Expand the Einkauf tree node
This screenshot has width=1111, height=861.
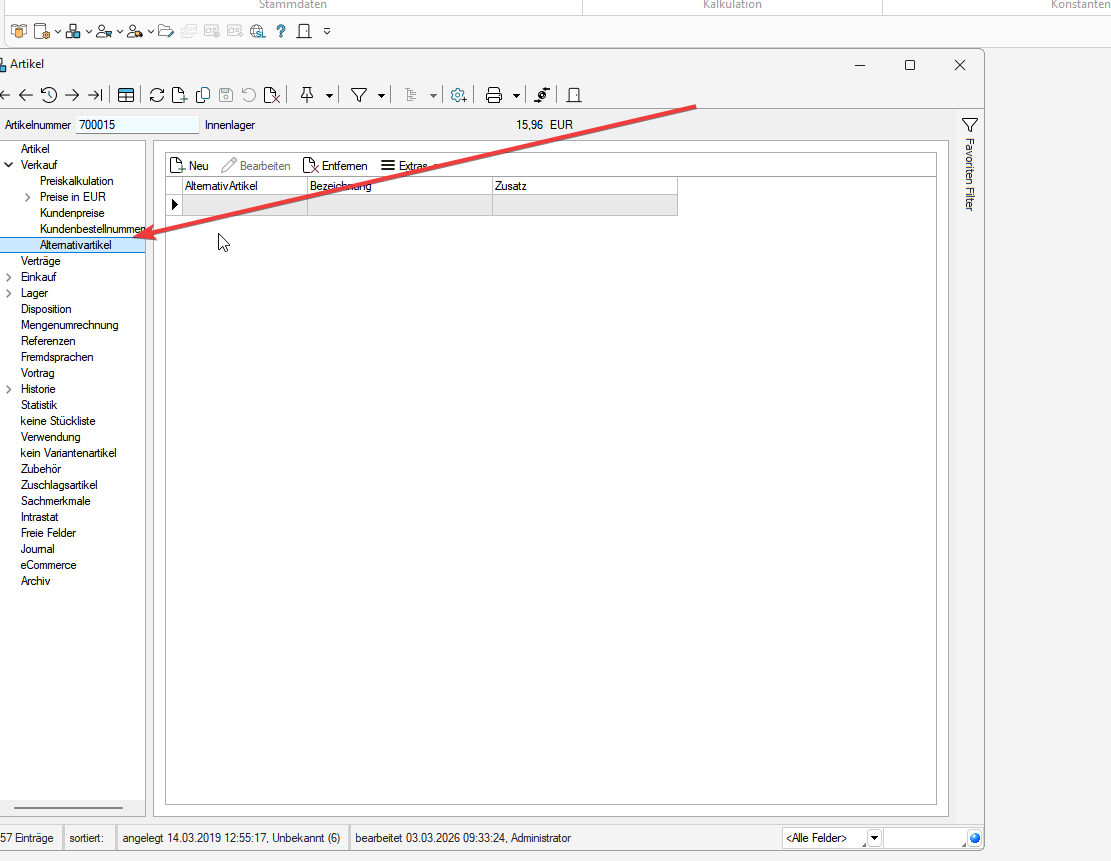9,277
